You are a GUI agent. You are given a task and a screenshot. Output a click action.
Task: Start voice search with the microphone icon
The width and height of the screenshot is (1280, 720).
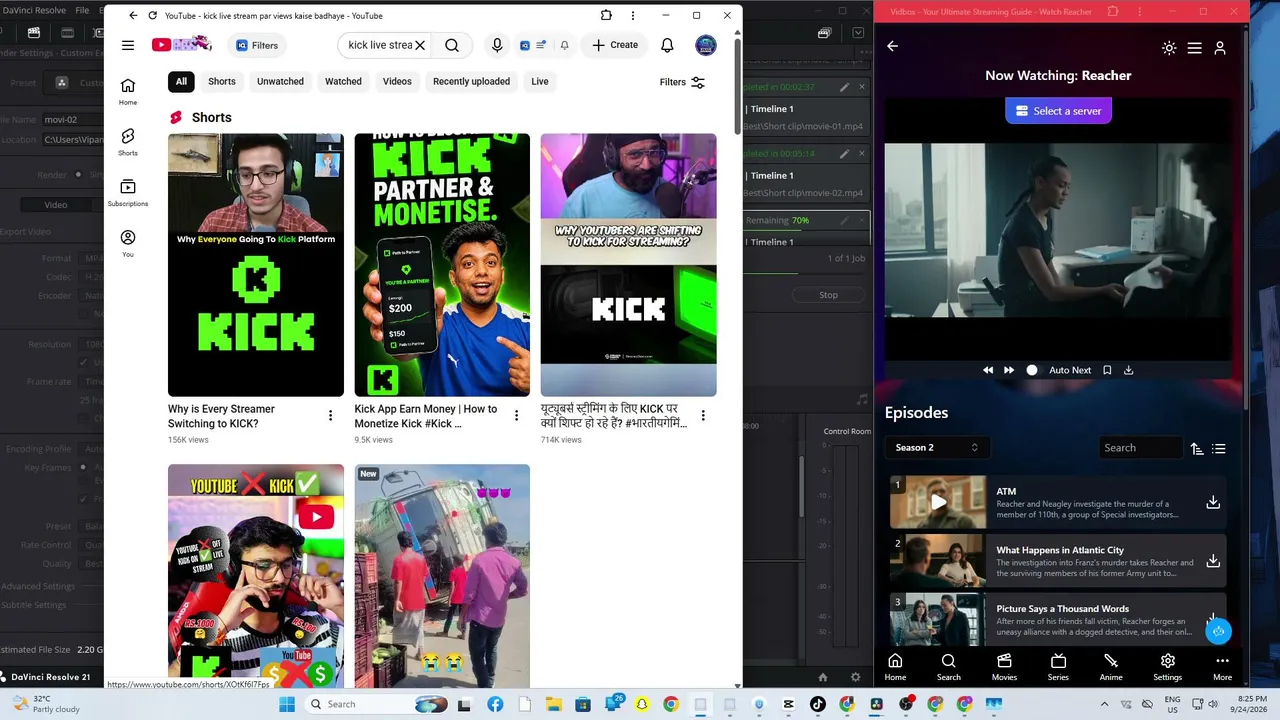click(x=497, y=45)
